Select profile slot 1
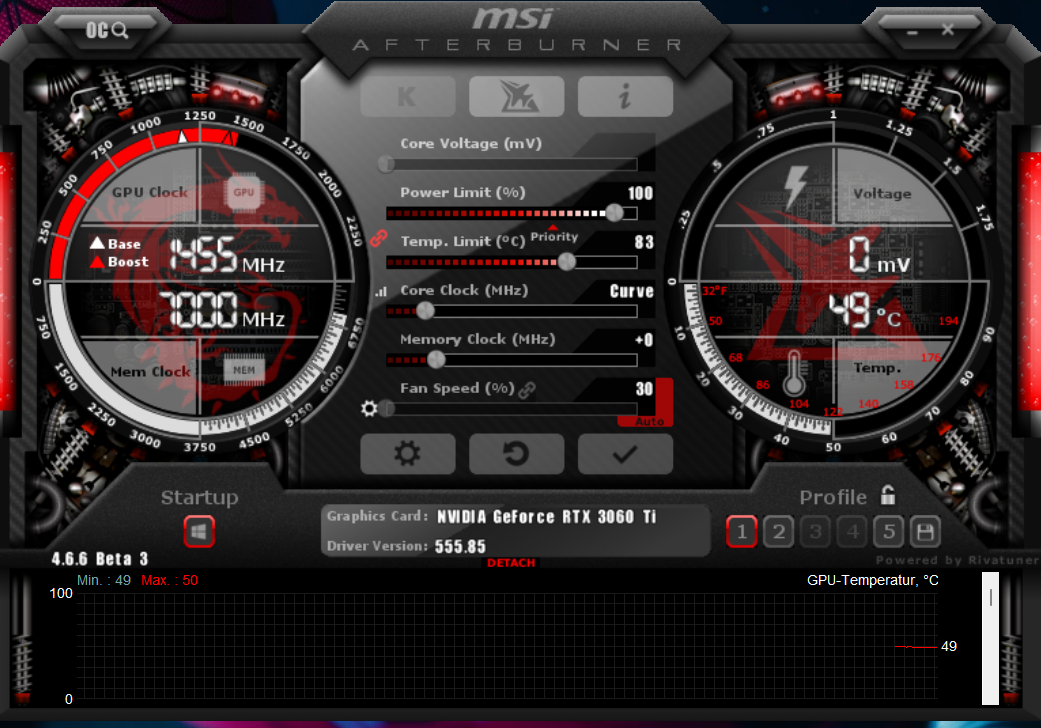Viewport: 1041px width, 728px height. click(742, 532)
